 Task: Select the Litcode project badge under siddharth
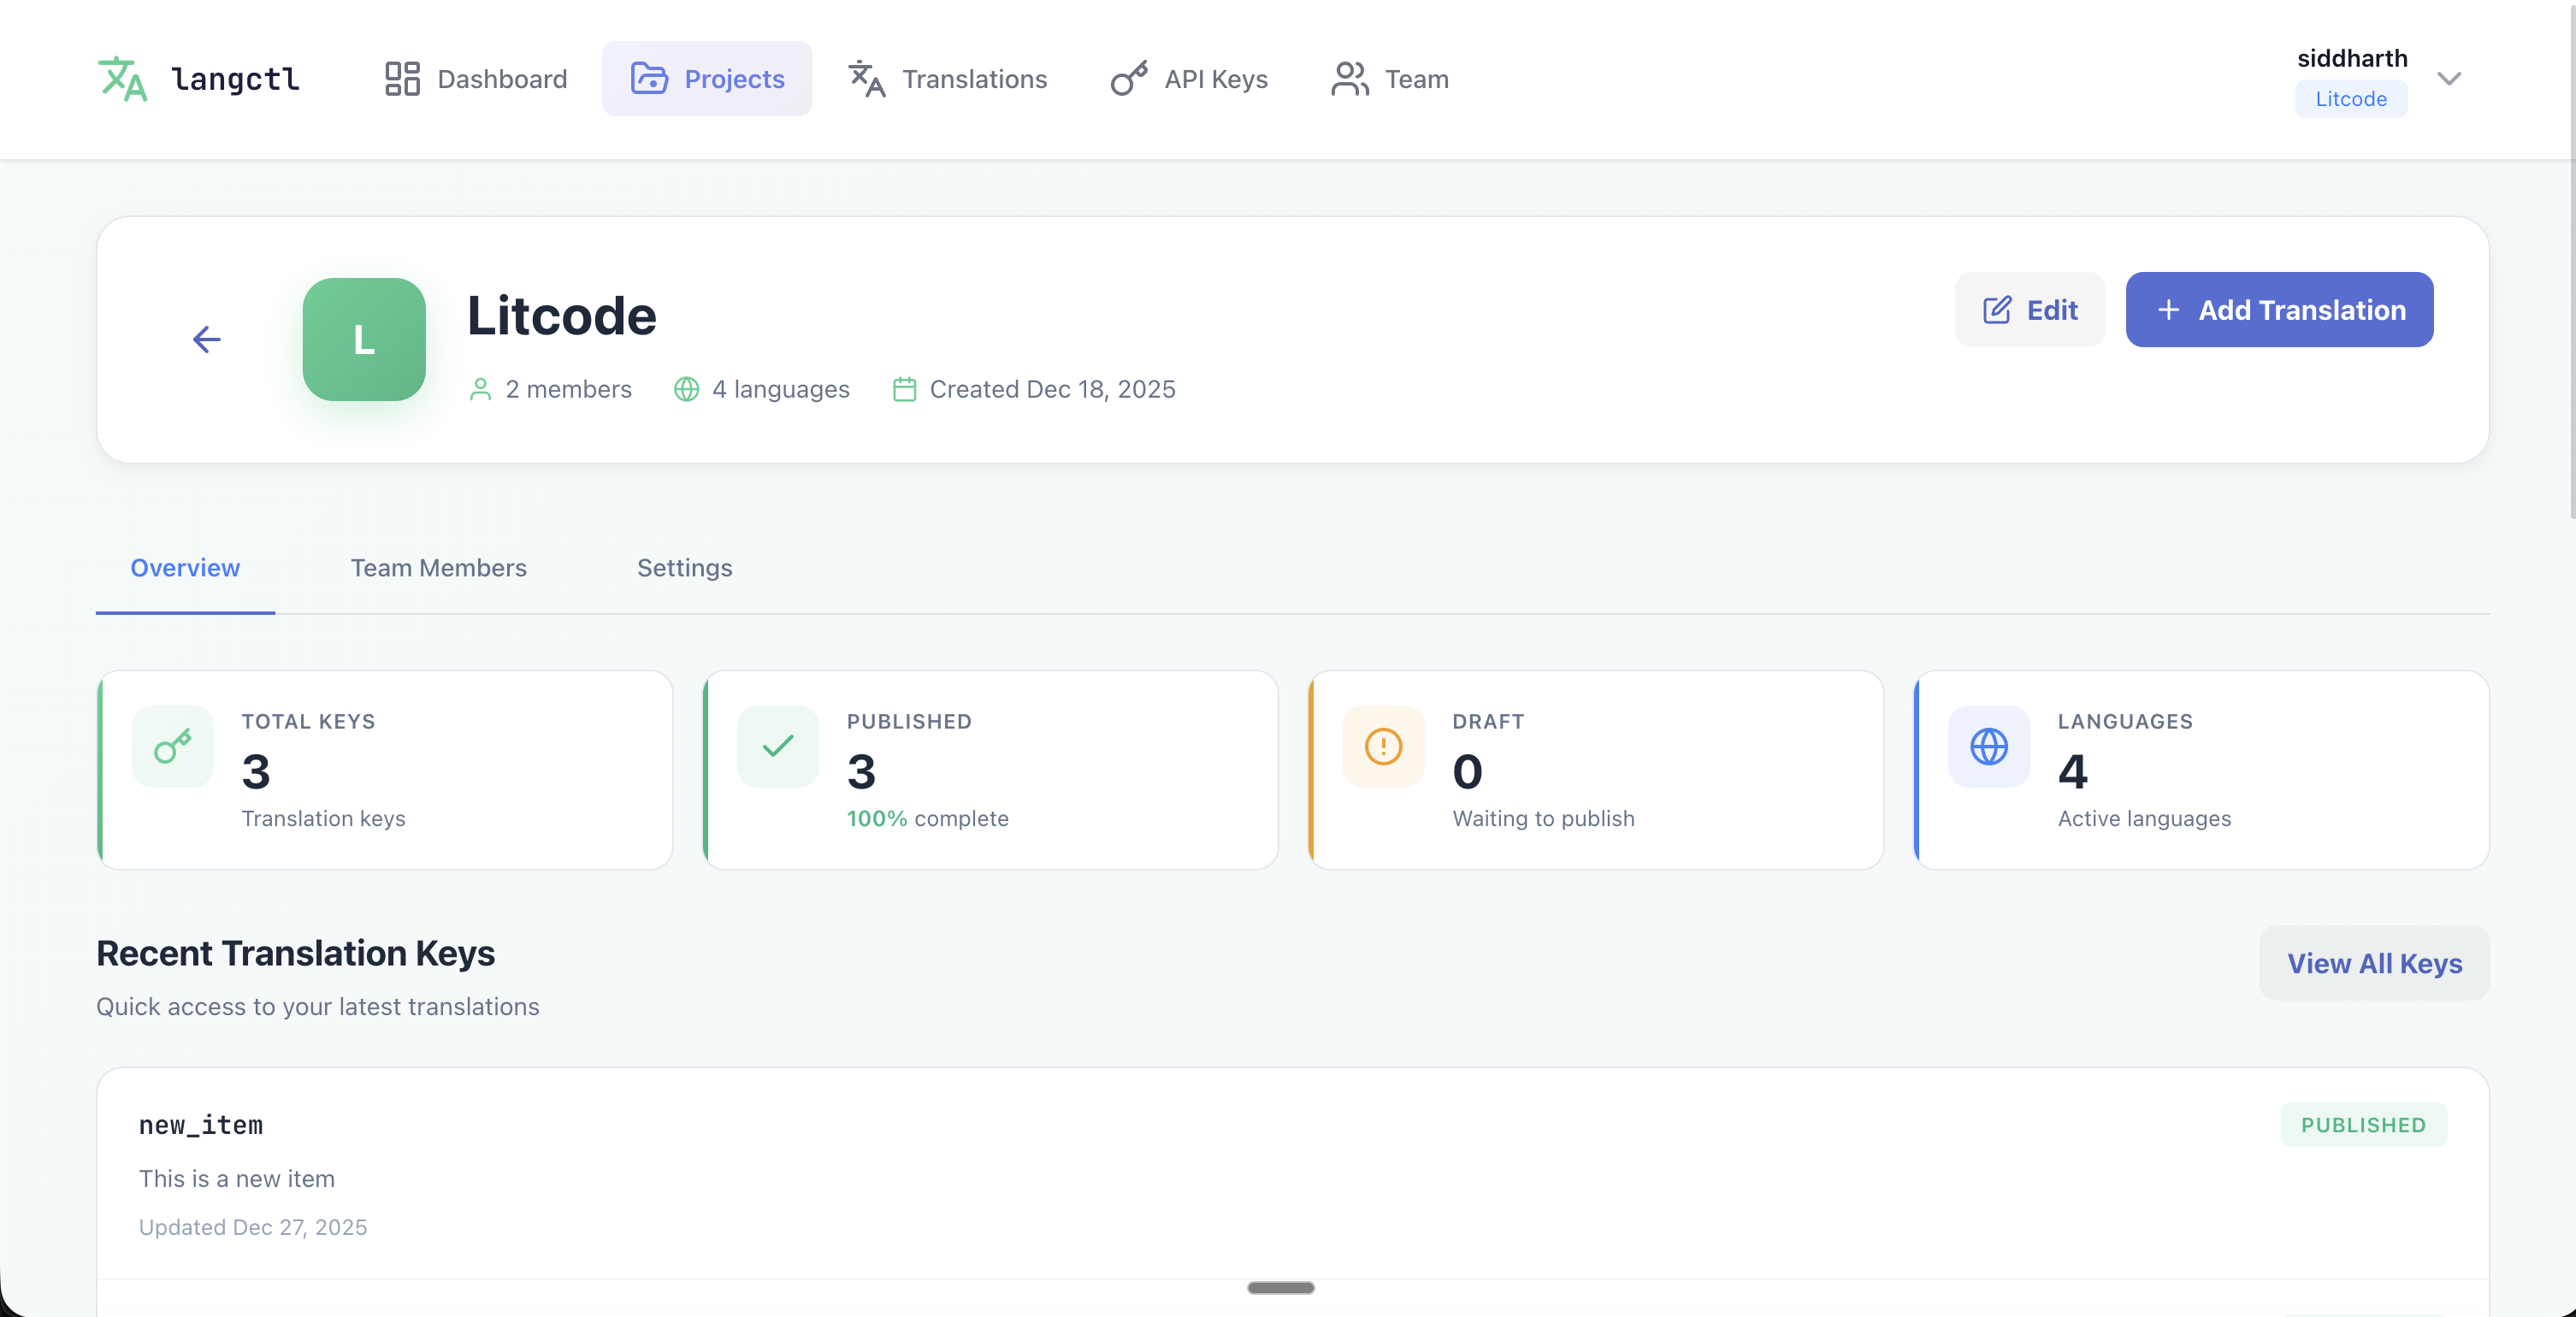2351,98
